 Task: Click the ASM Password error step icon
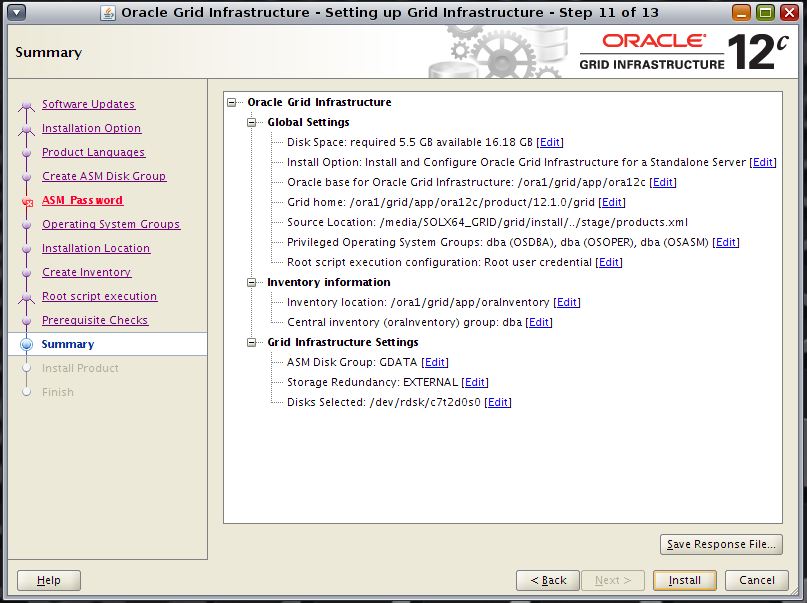(27, 202)
